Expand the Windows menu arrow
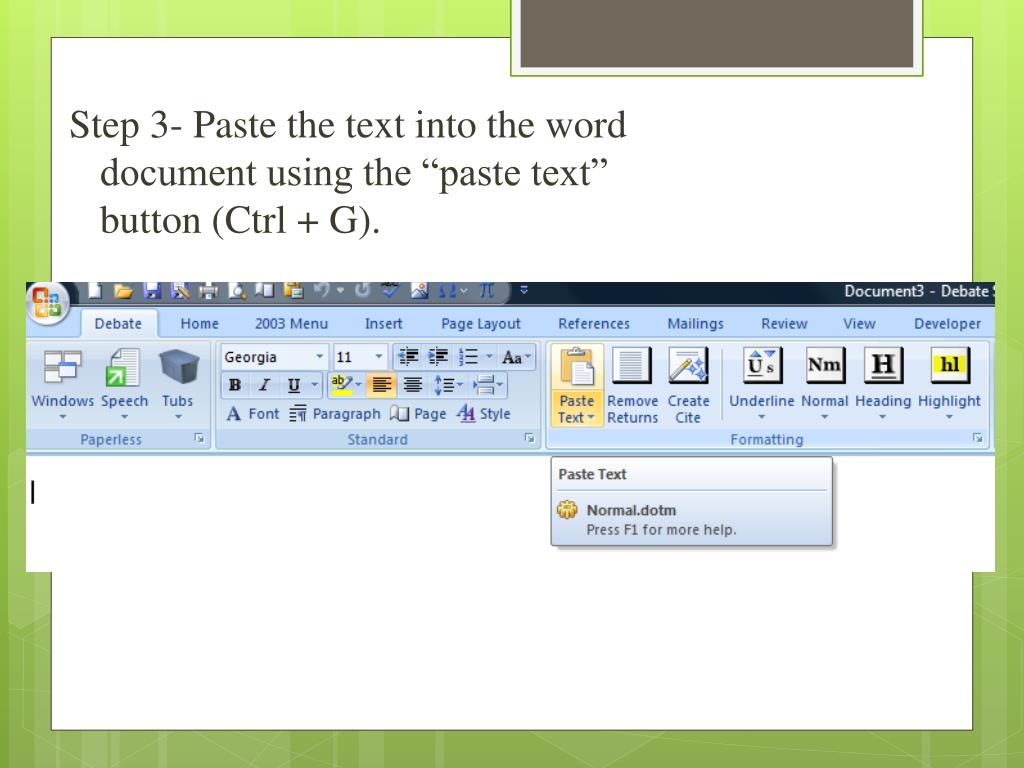The height and width of the screenshot is (768, 1024). [63, 417]
